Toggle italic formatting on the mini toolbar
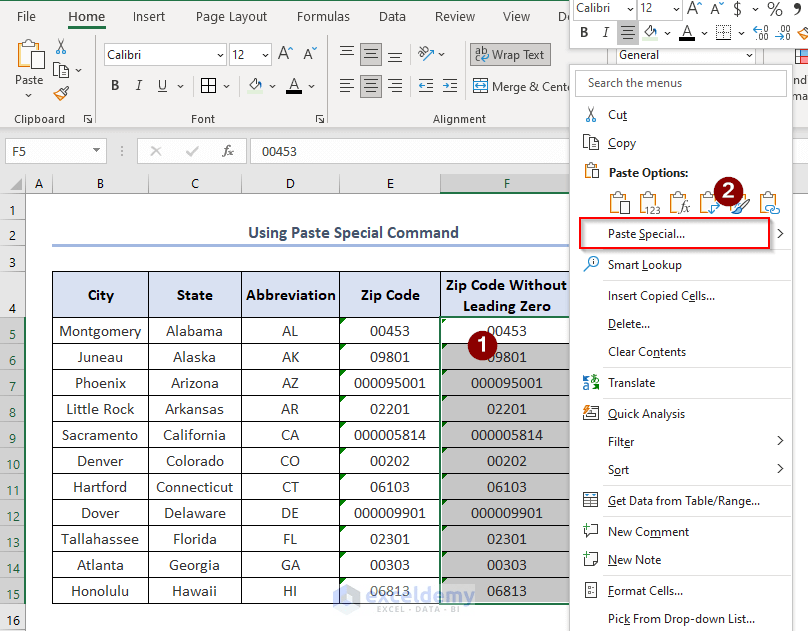The height and width of the screenshot is (631, 808). [604, 32]
